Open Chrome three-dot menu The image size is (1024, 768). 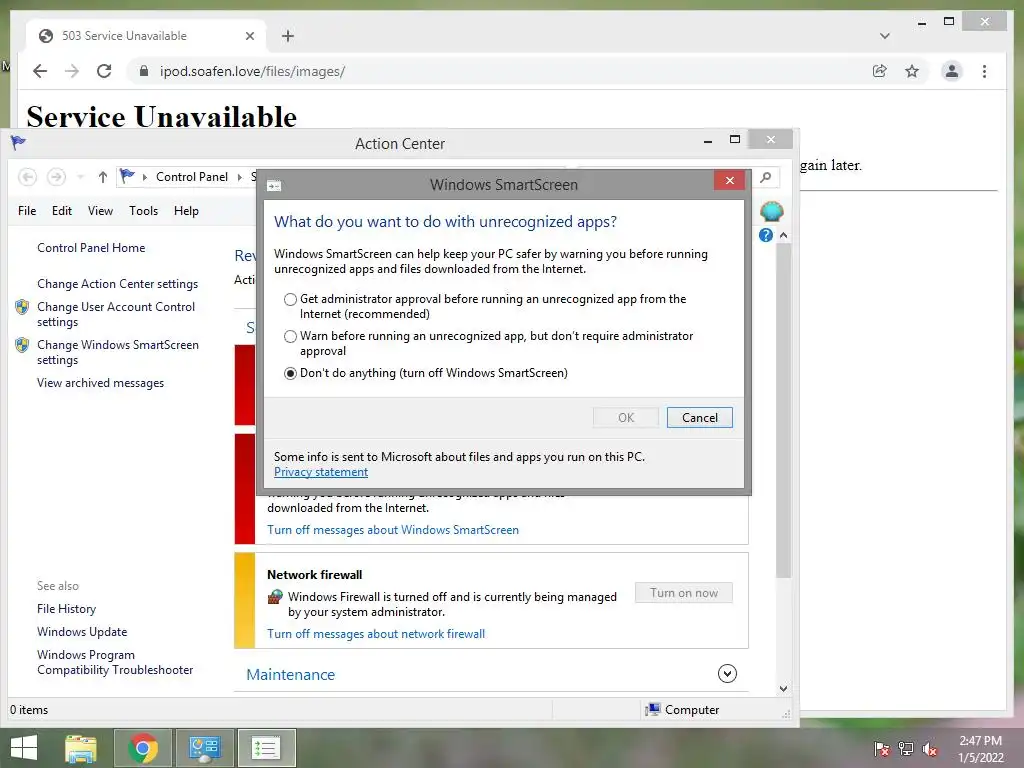pos(984,71)
